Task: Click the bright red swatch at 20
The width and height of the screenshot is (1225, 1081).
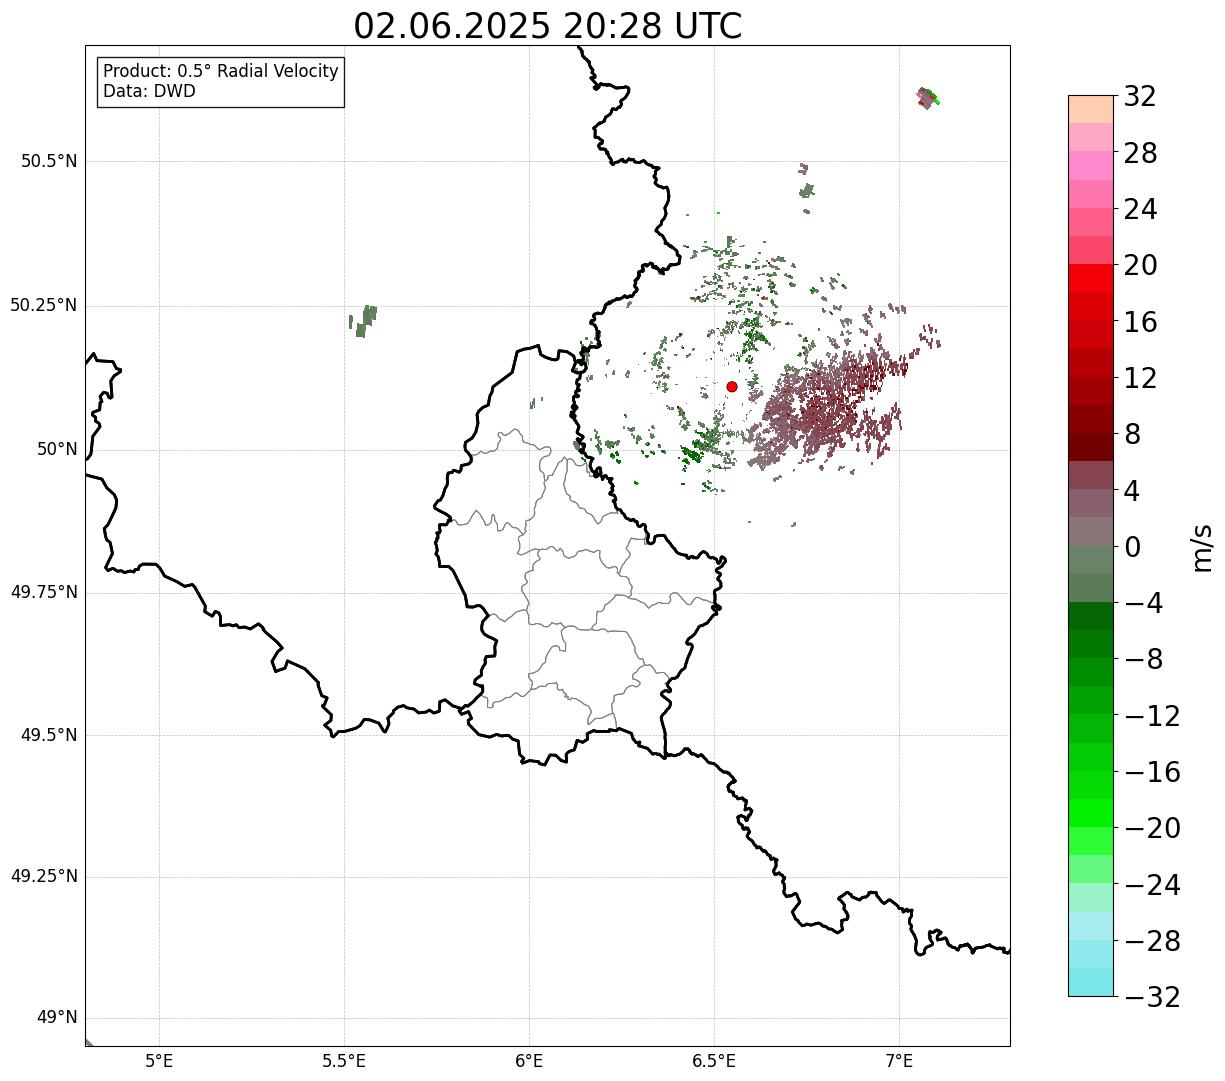Action: pyautogui.click(x=1091, y=279)
